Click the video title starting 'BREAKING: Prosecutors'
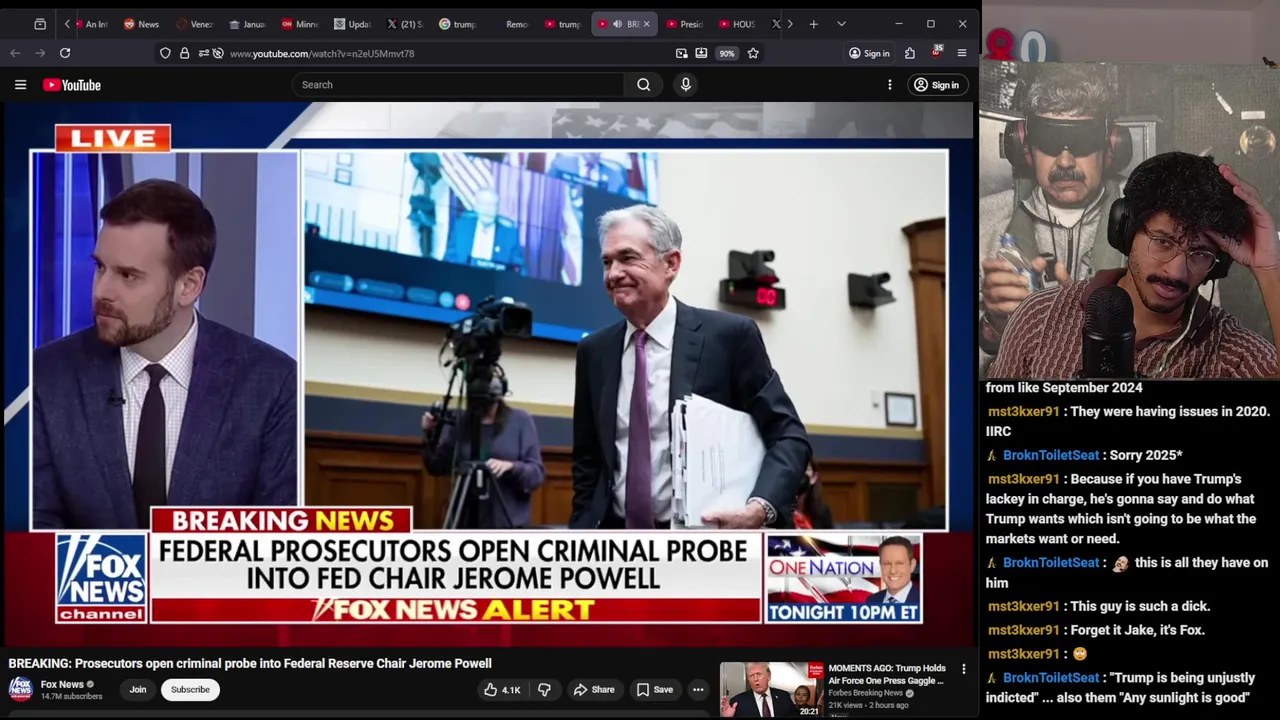The image size is (1280, 720). click(250, 663)
